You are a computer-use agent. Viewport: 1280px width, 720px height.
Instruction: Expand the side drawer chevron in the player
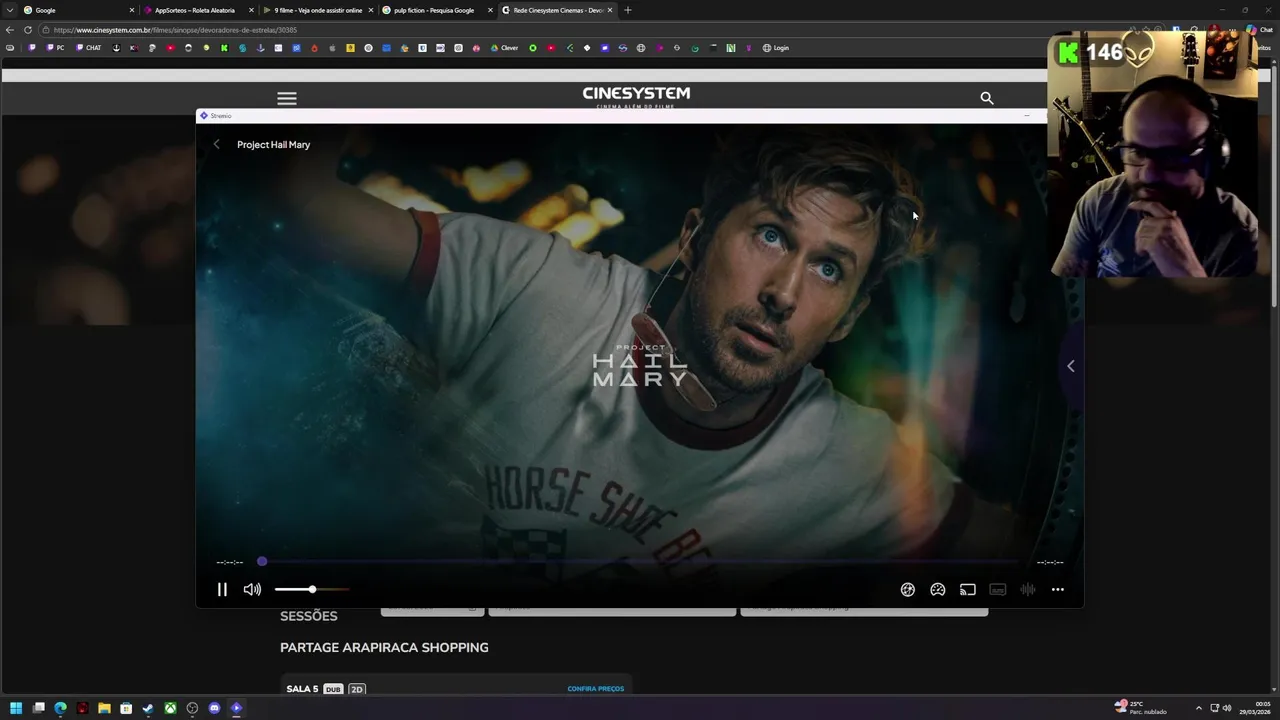click(1070, 366)
